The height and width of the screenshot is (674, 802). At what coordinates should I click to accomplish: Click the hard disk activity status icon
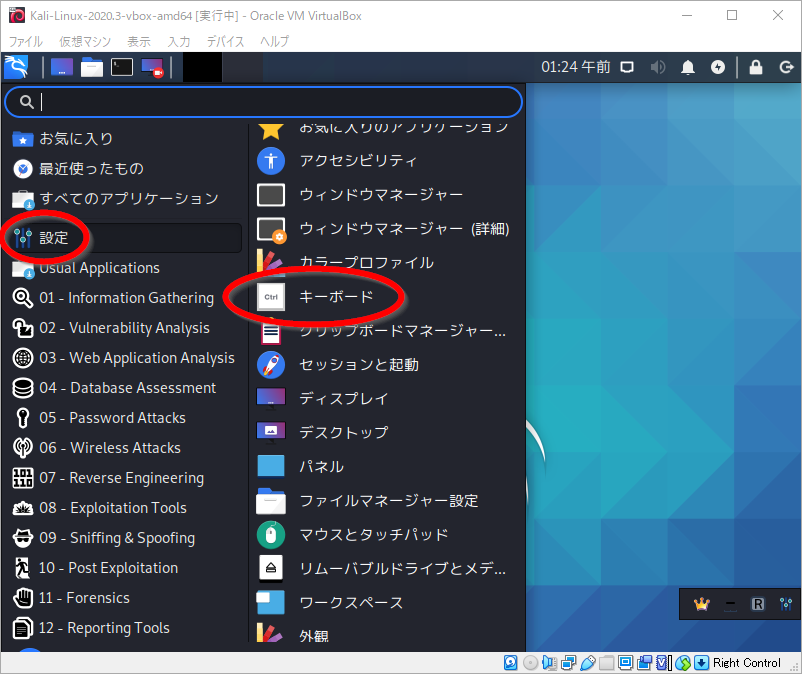click(x=510, y=663)
